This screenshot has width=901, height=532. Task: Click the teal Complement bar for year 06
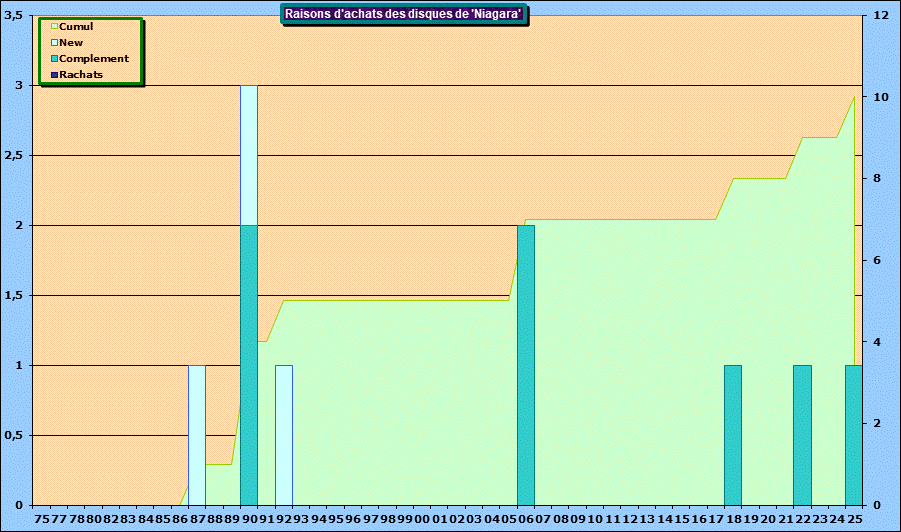526,365
